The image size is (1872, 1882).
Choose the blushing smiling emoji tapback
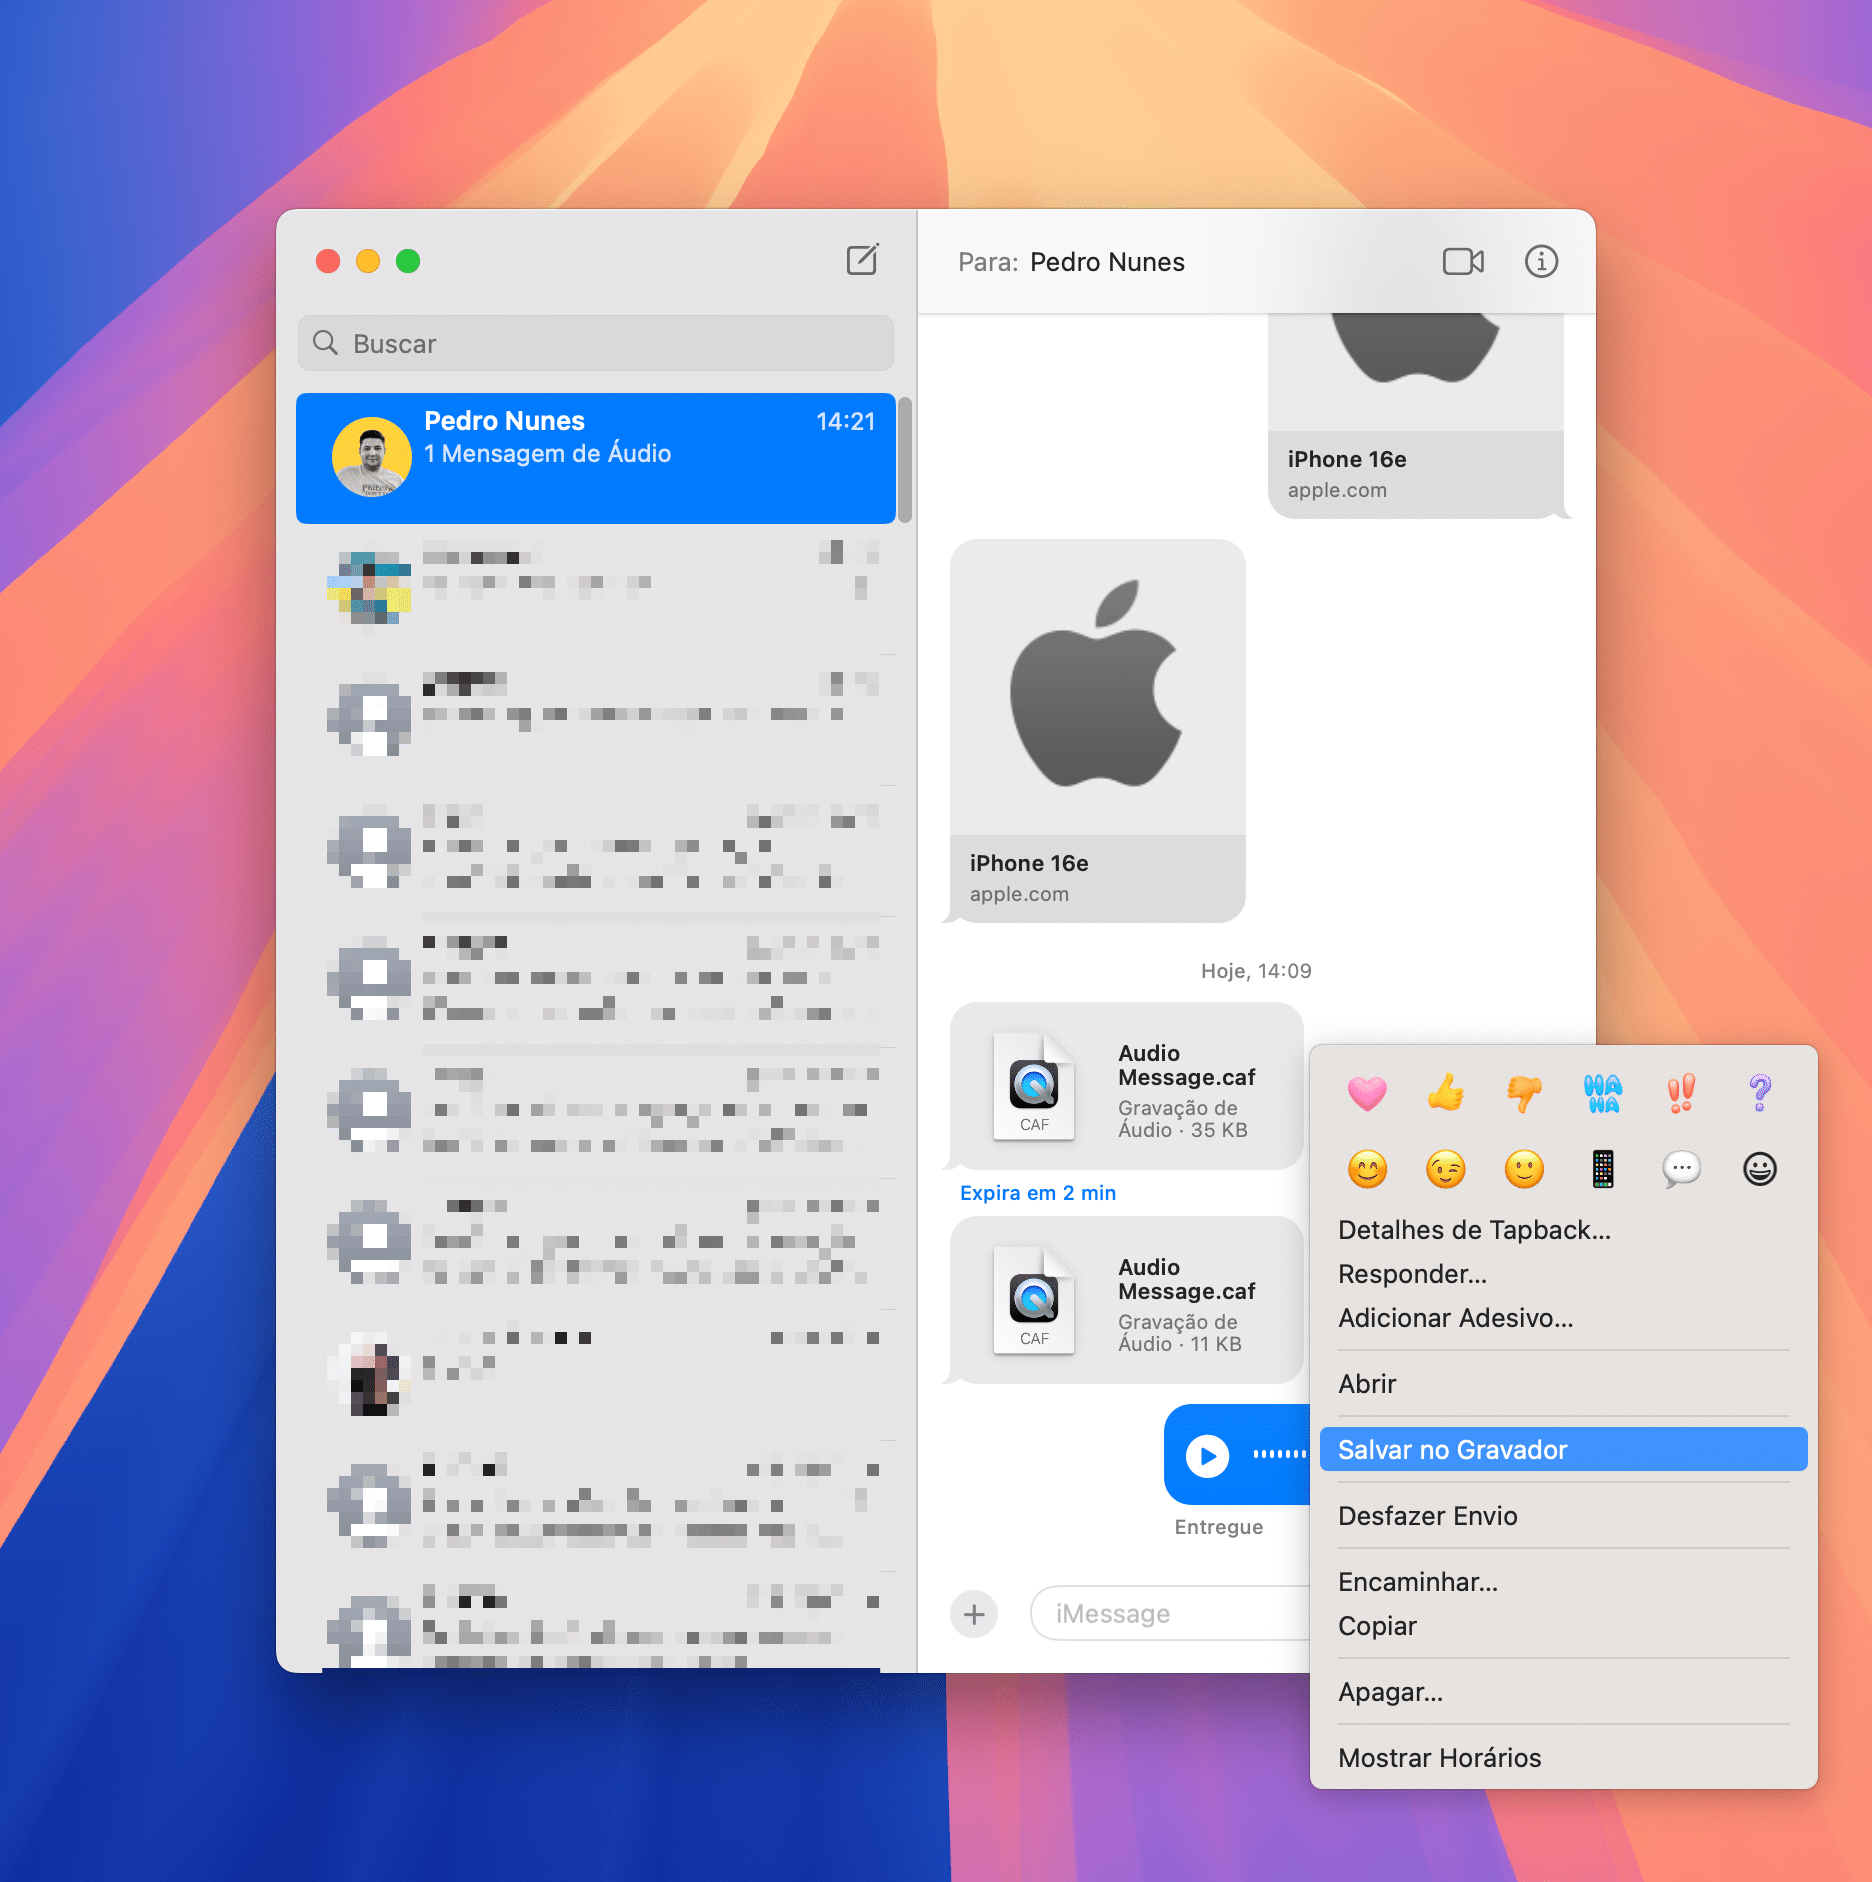1367,1168
